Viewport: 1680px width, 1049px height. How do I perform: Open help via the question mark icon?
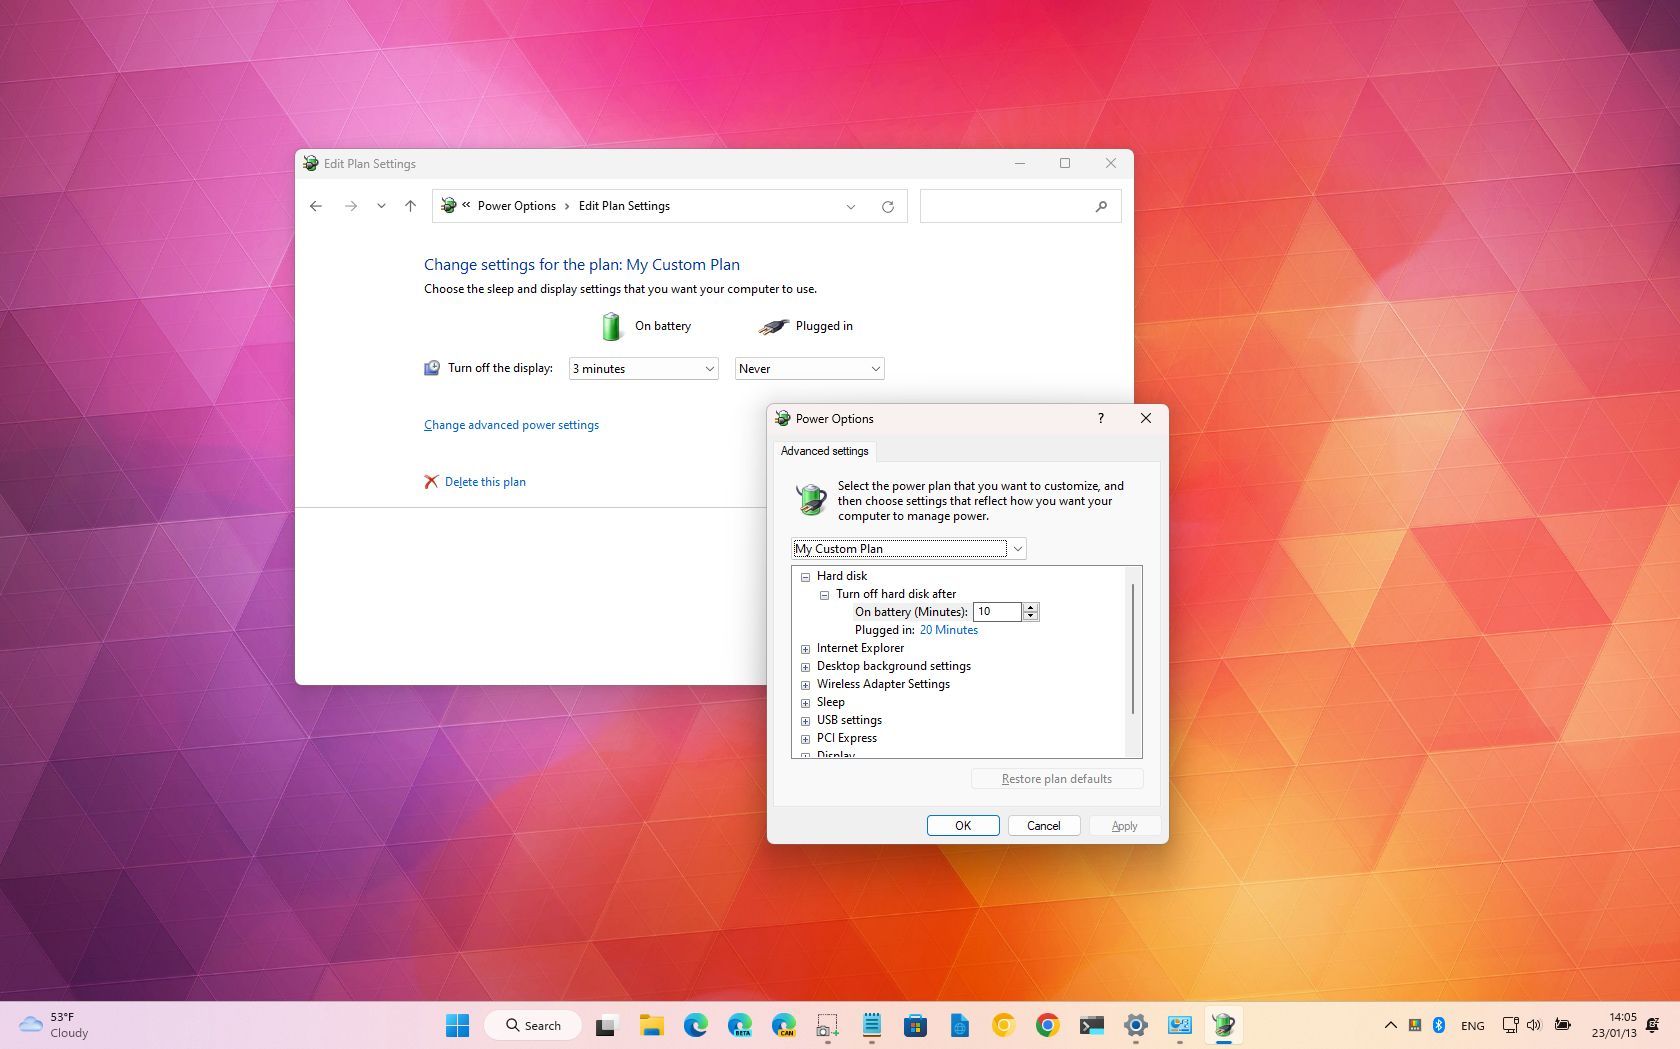(x=1100, y=419)
